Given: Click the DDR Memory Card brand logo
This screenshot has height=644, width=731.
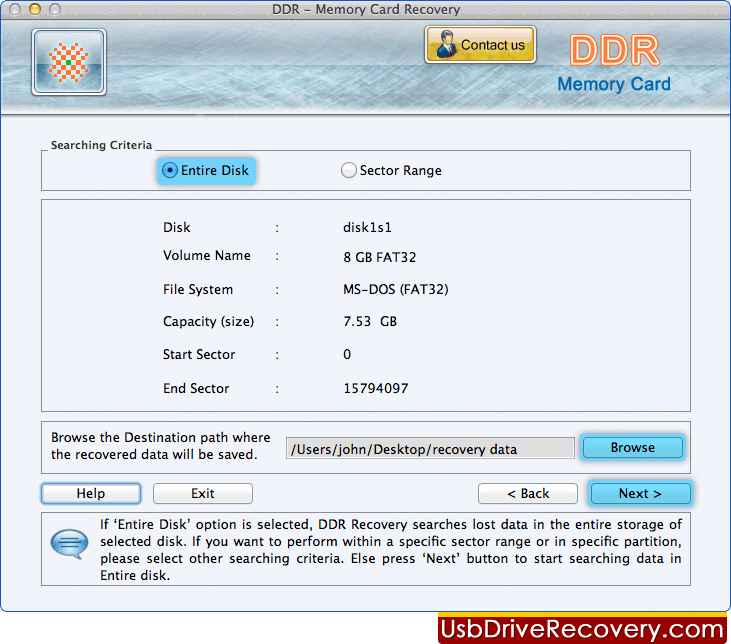Looking at the screenshot, I should pyautogui.click(x=614, y=63).
